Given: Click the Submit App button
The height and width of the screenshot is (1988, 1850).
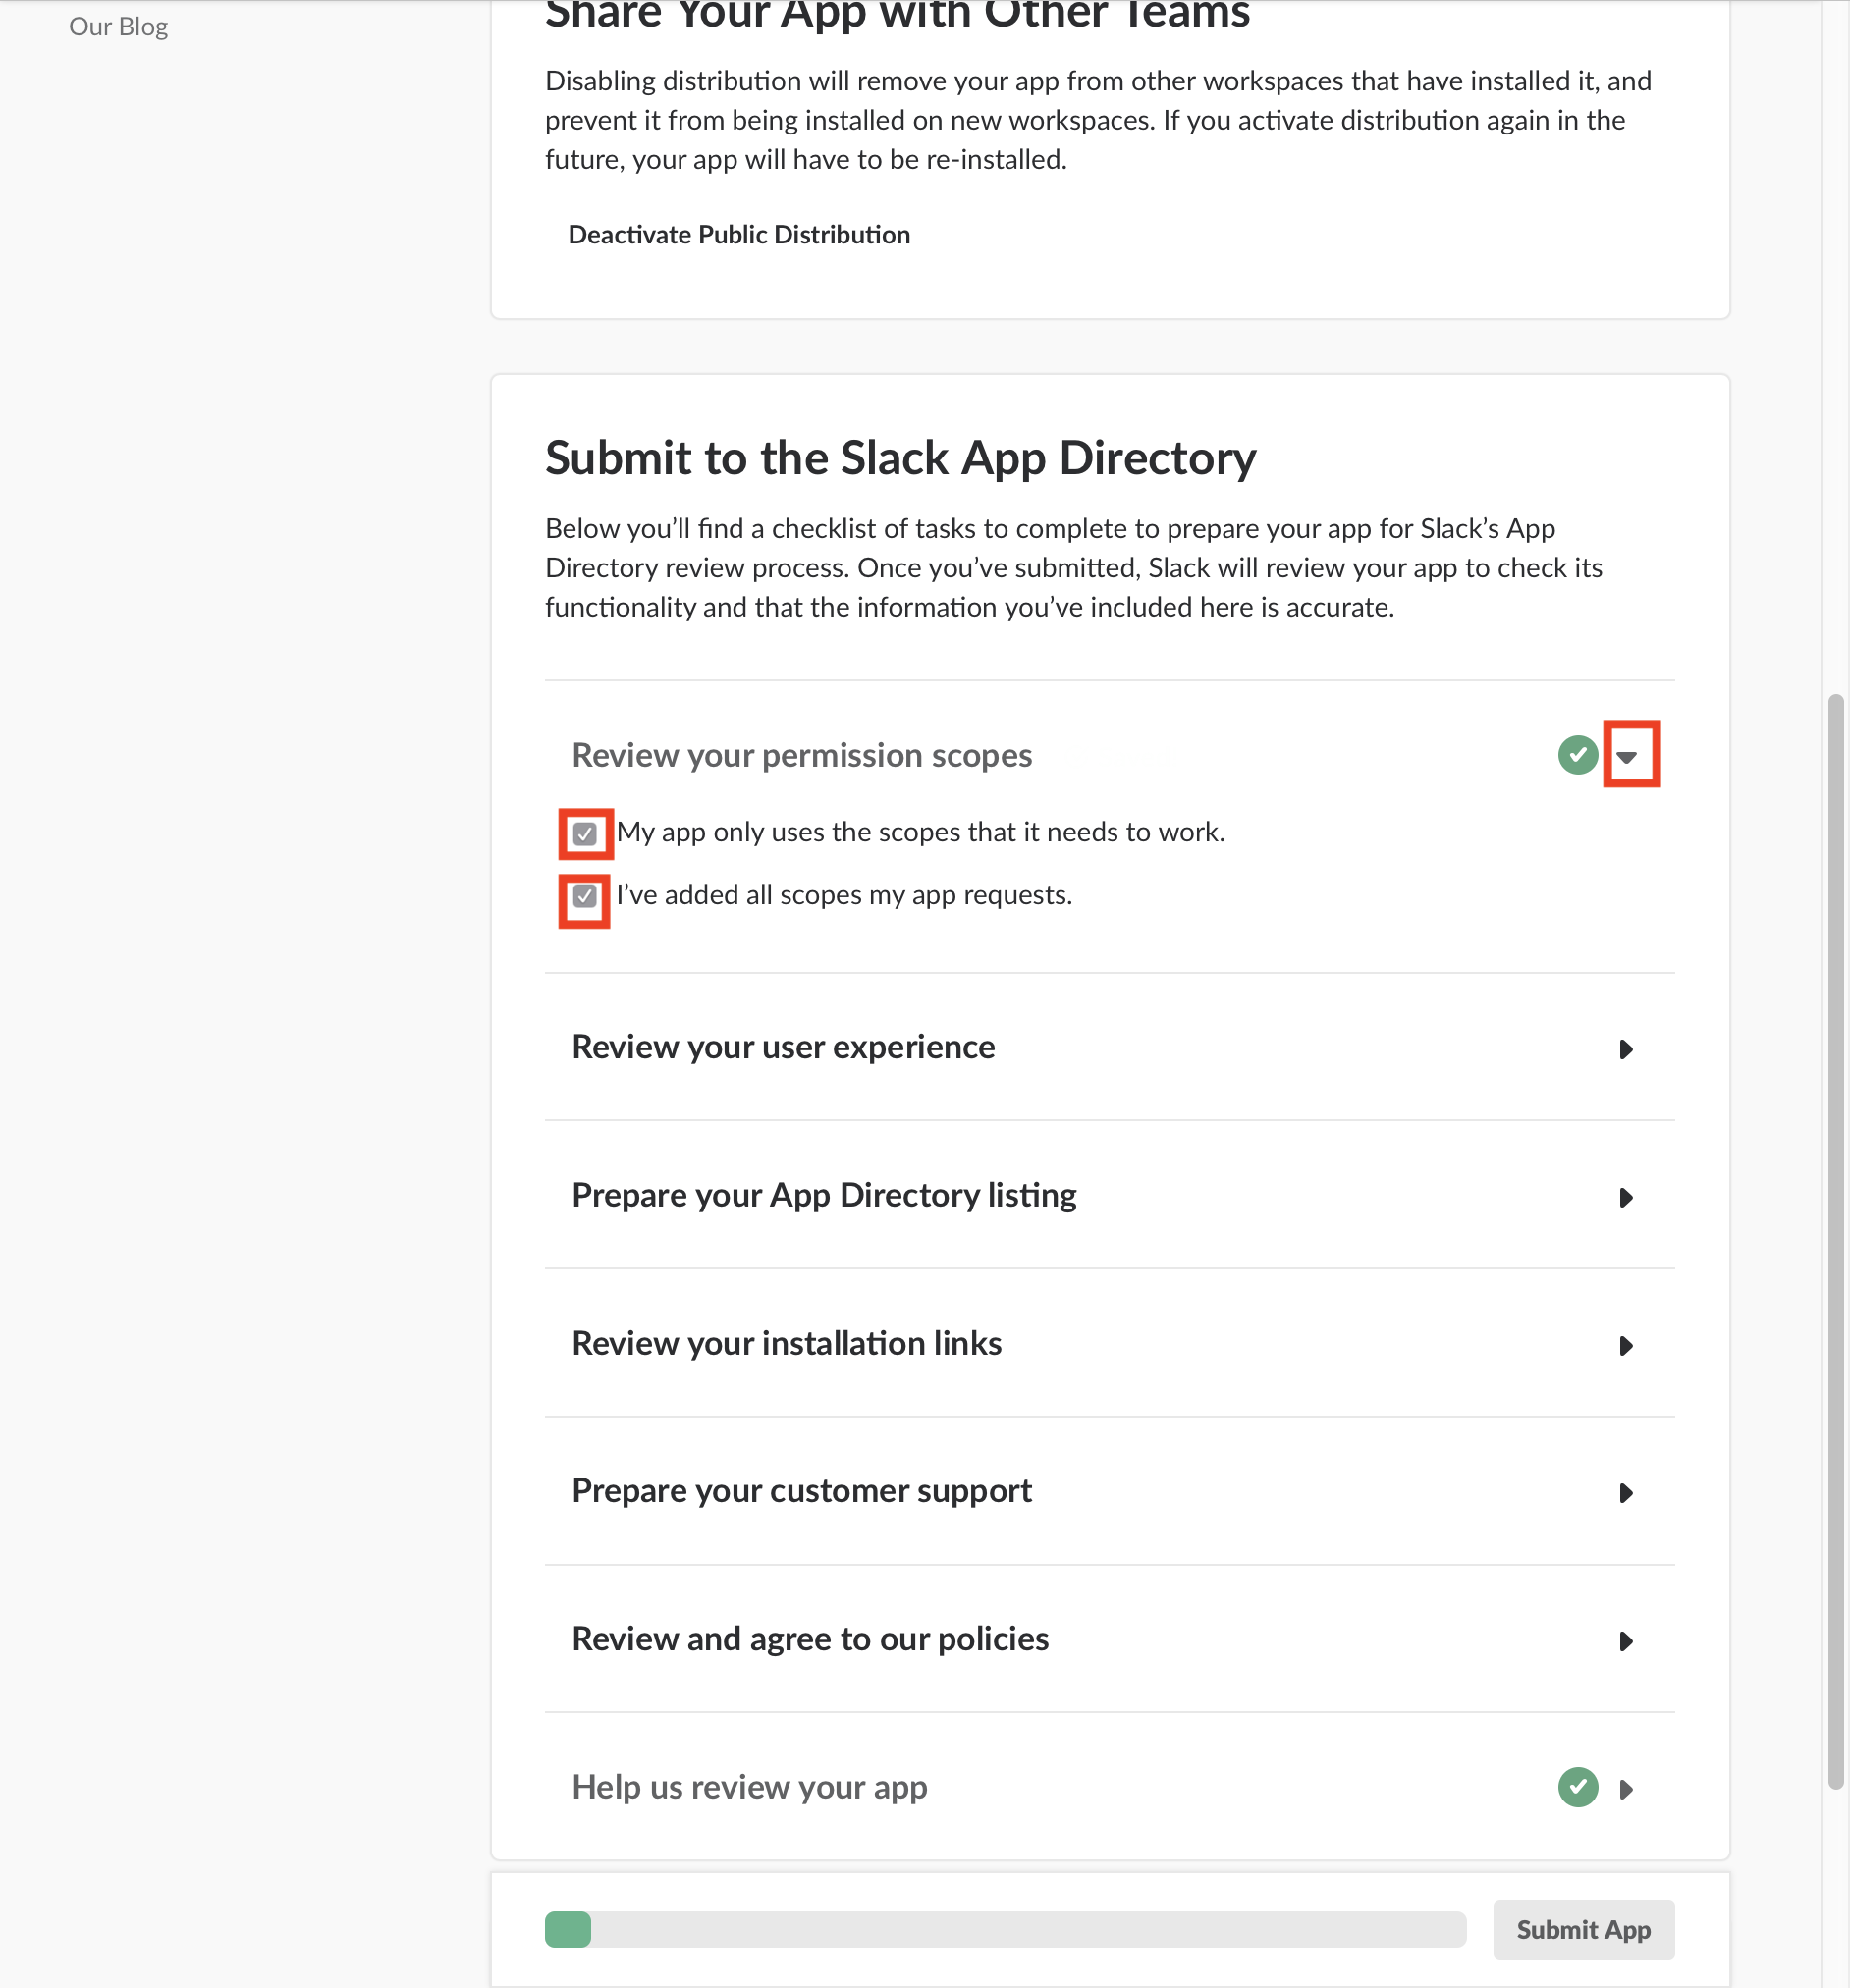Looking at the screenshot, I should 1583,1929.
